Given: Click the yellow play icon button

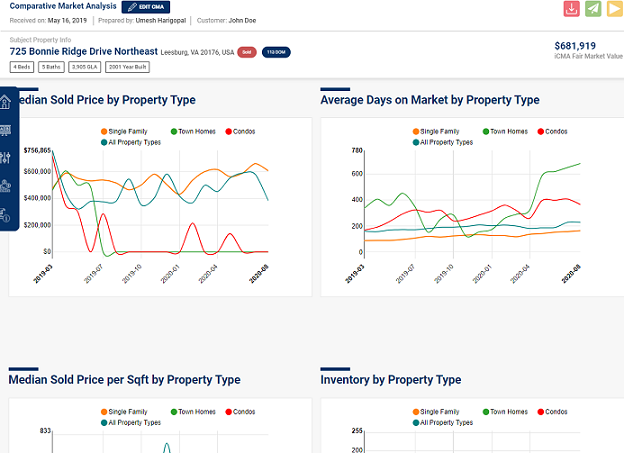Looking at the screenshot, I should click(x=615, y=9).
